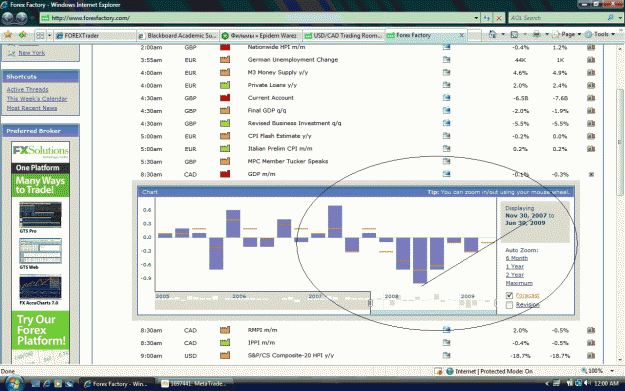Viewport: 625px width, 391px height.
Task: Open a new blank tab
Action: pos(474,35)
